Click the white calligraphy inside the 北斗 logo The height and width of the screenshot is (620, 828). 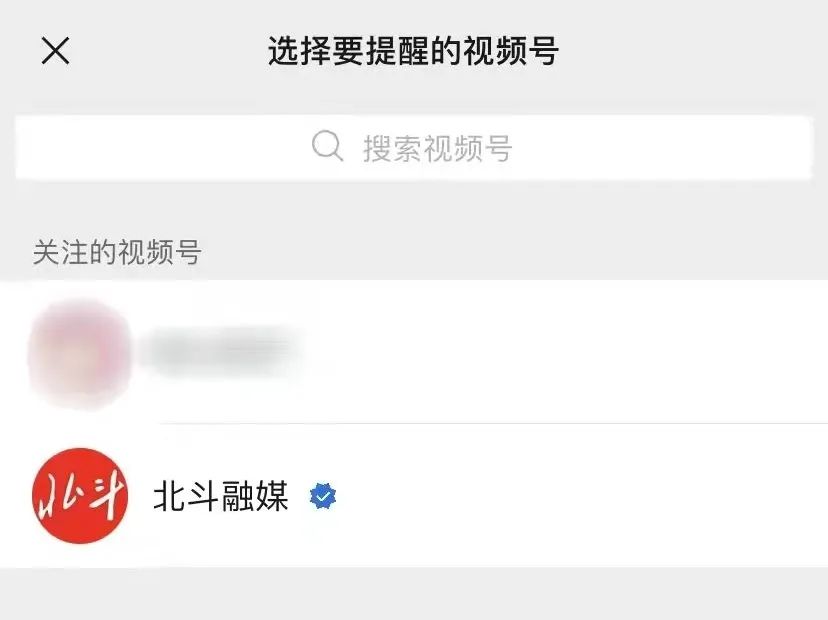(x=80, y=495)
